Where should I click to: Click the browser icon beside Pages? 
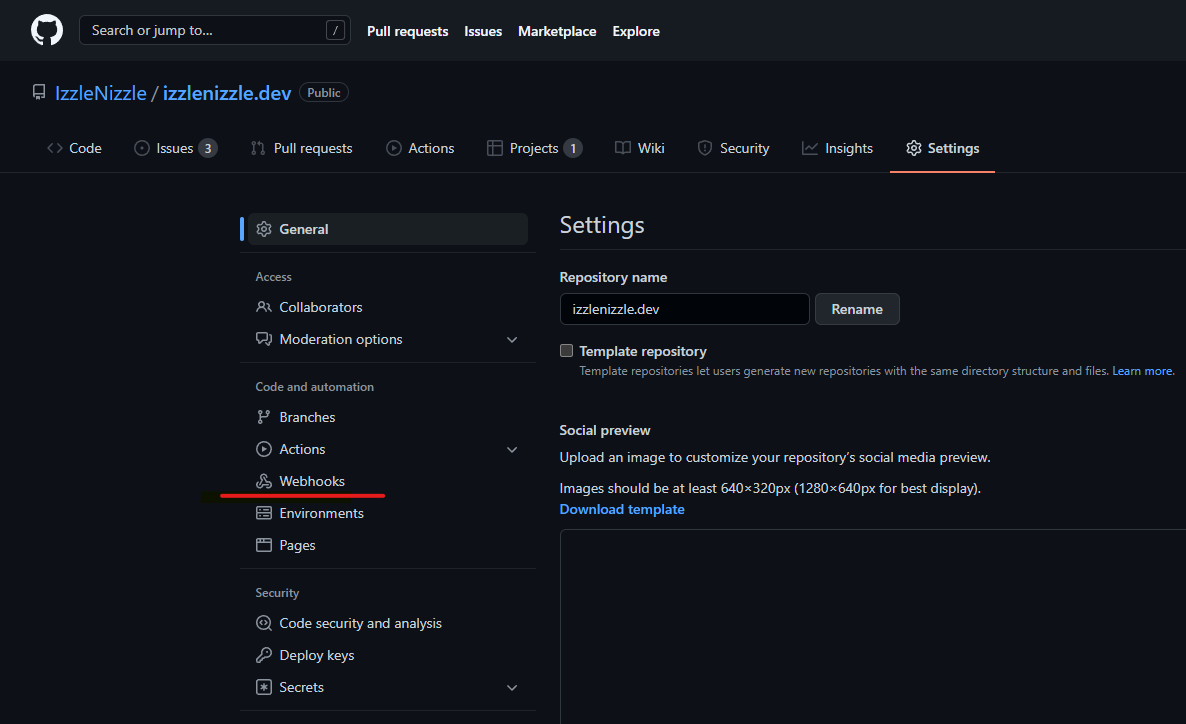(x=264, y=545)
